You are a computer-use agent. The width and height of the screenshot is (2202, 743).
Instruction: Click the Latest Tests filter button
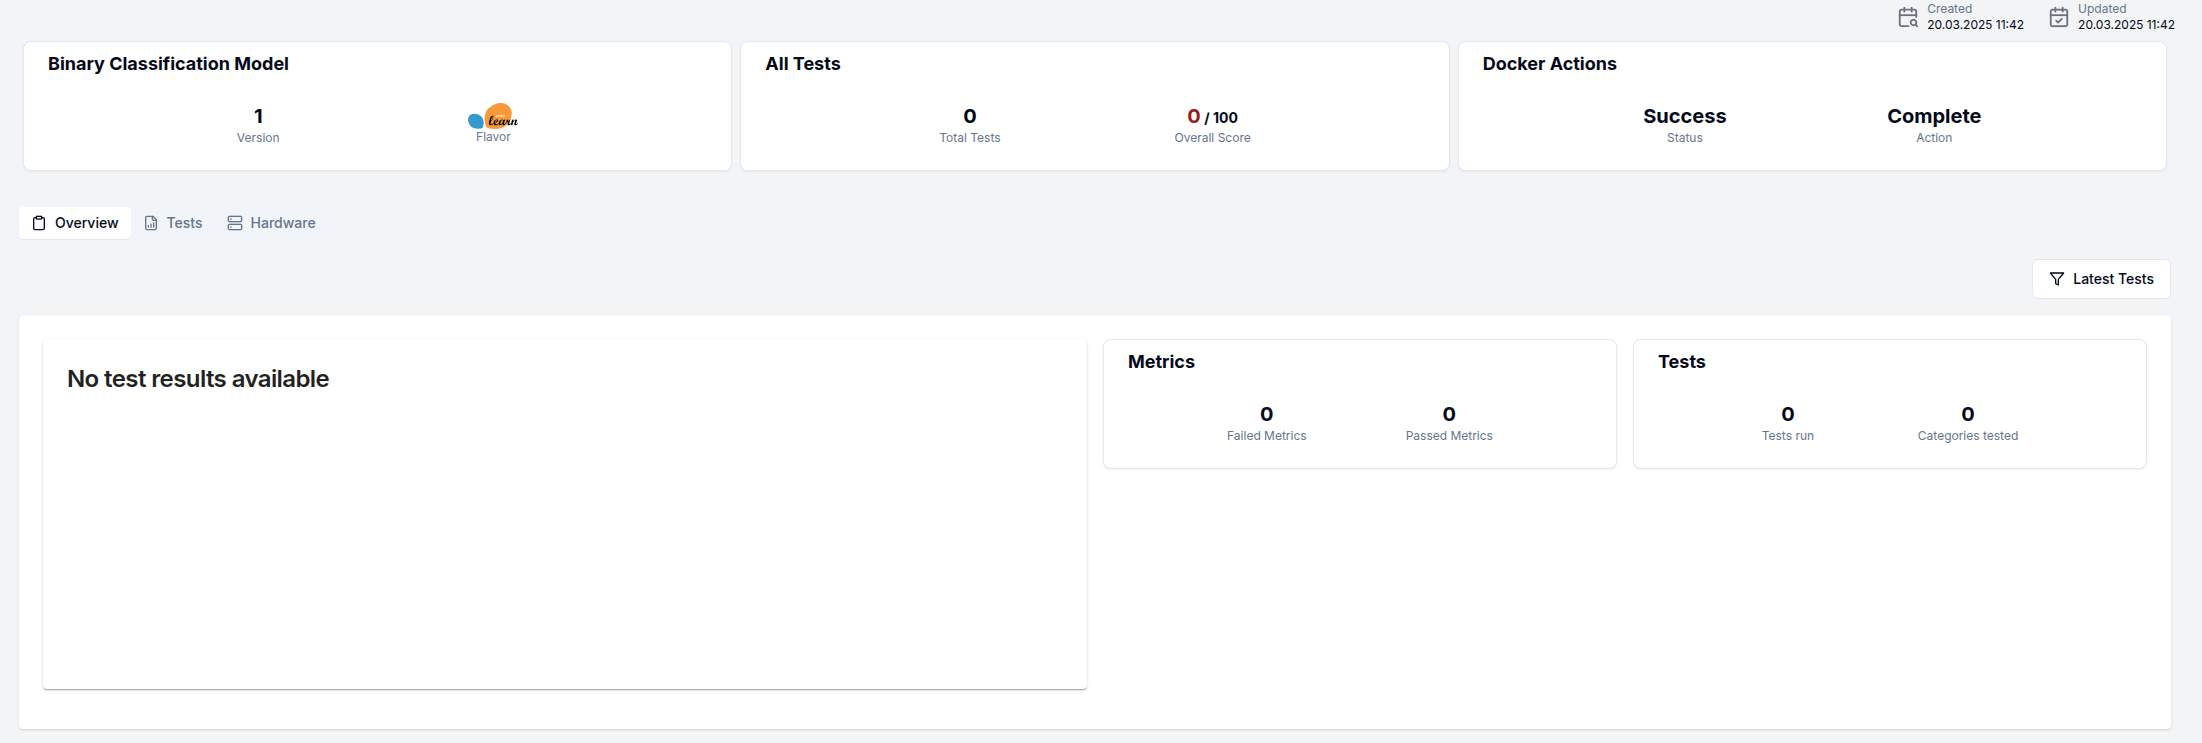[x=2101, y=279]
